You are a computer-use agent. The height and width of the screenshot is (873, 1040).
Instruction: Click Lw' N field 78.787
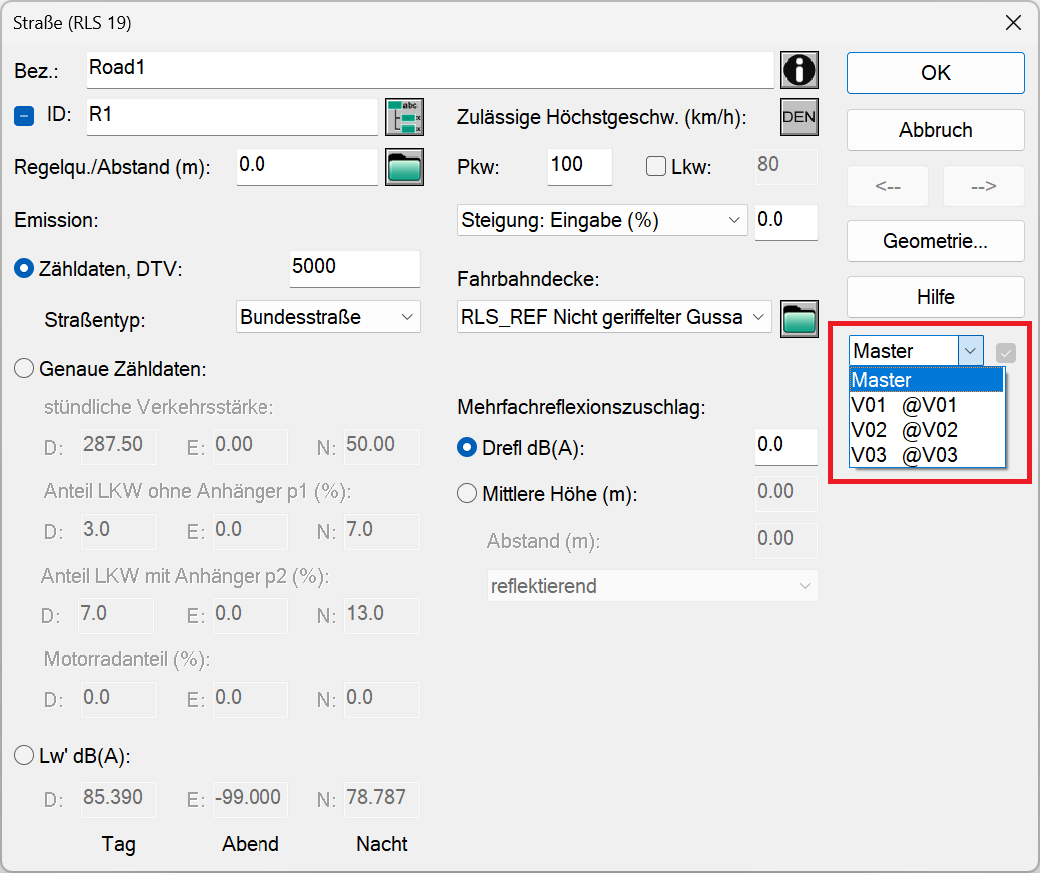pos(382,799)
